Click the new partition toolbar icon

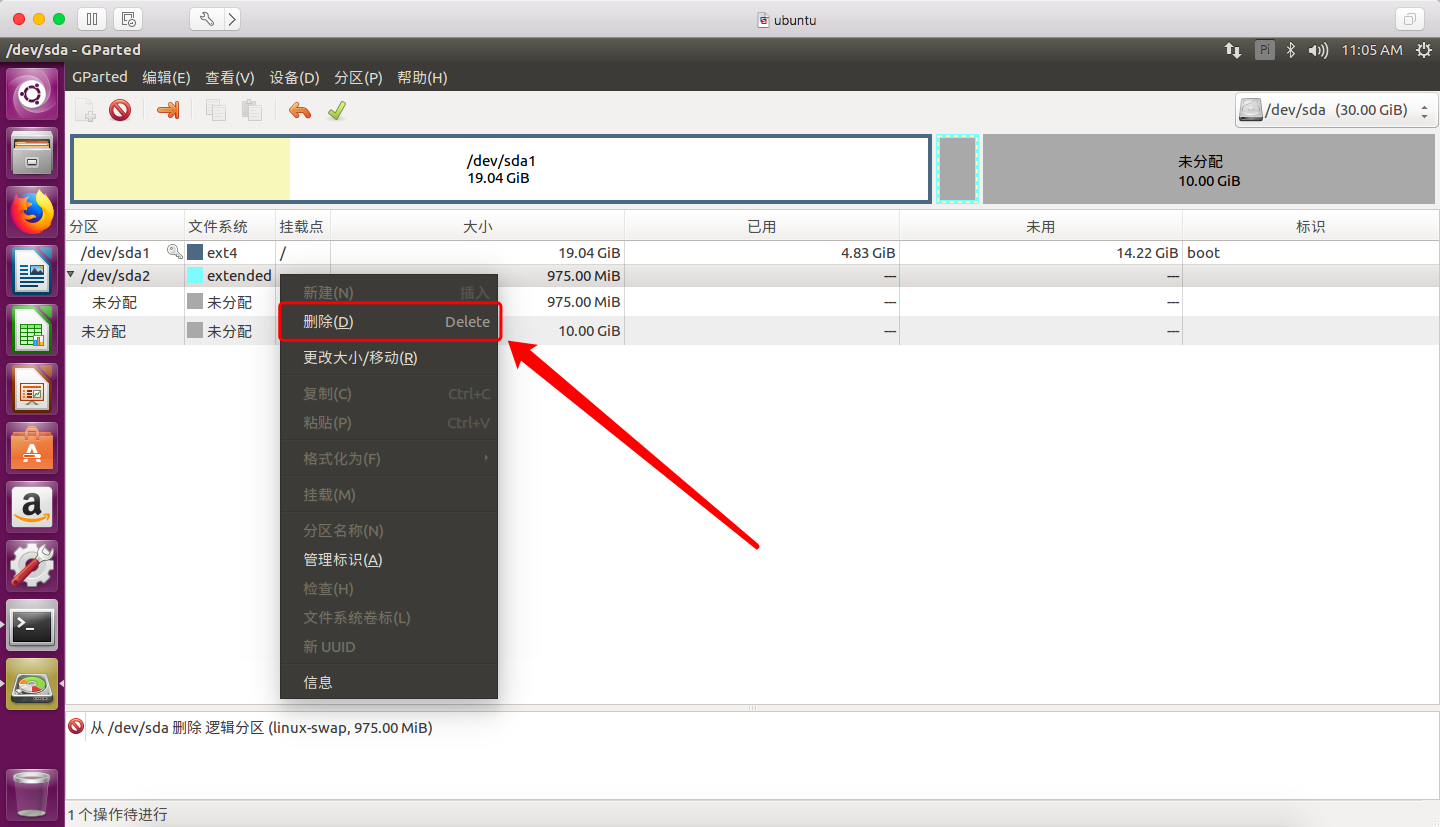[86, 111]
